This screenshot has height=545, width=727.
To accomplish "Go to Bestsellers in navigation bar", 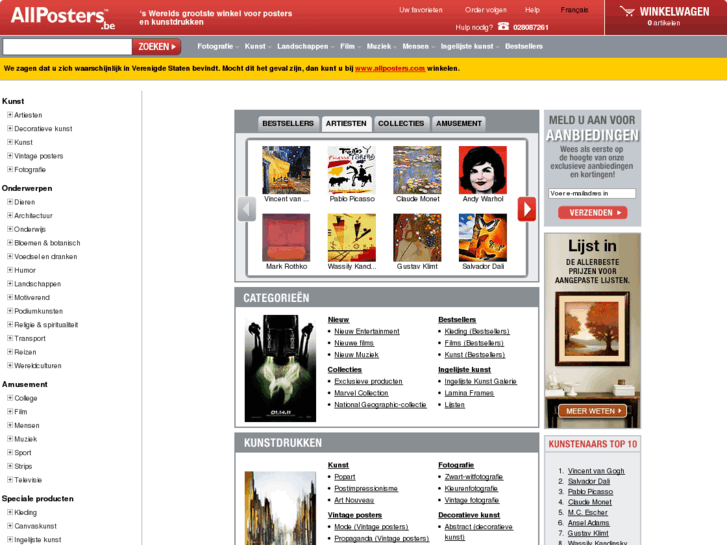I will (x=523, y=46).
